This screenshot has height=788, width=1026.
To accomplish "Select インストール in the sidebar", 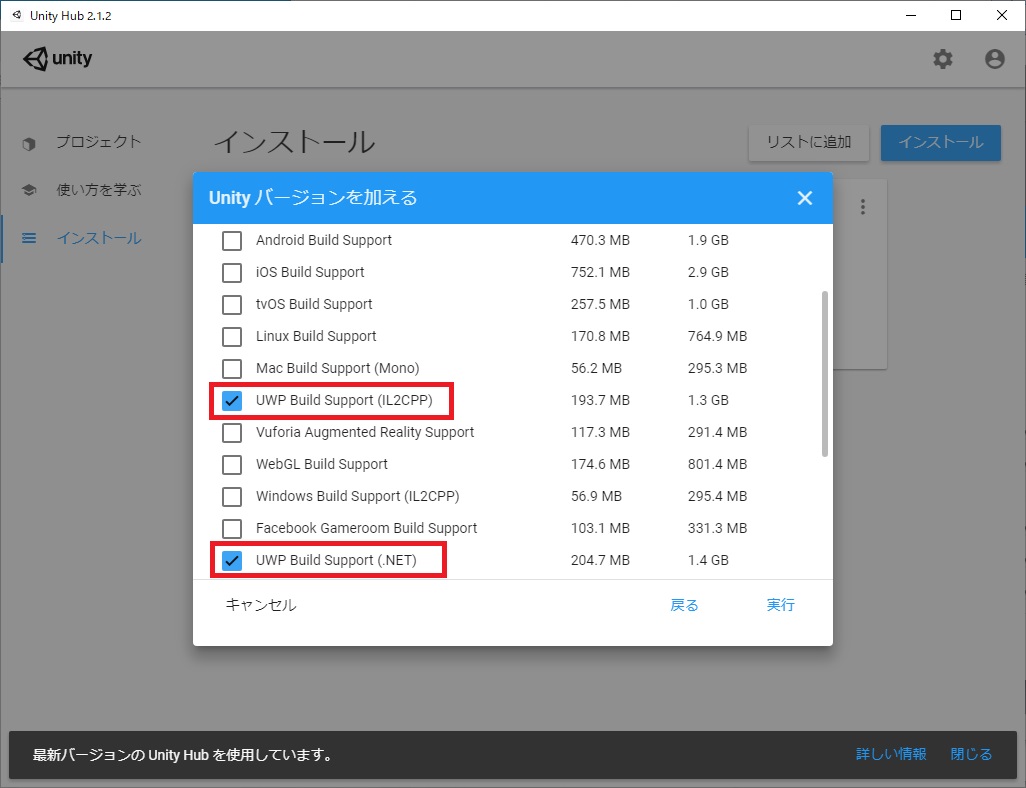I will [x=99, y=238].
